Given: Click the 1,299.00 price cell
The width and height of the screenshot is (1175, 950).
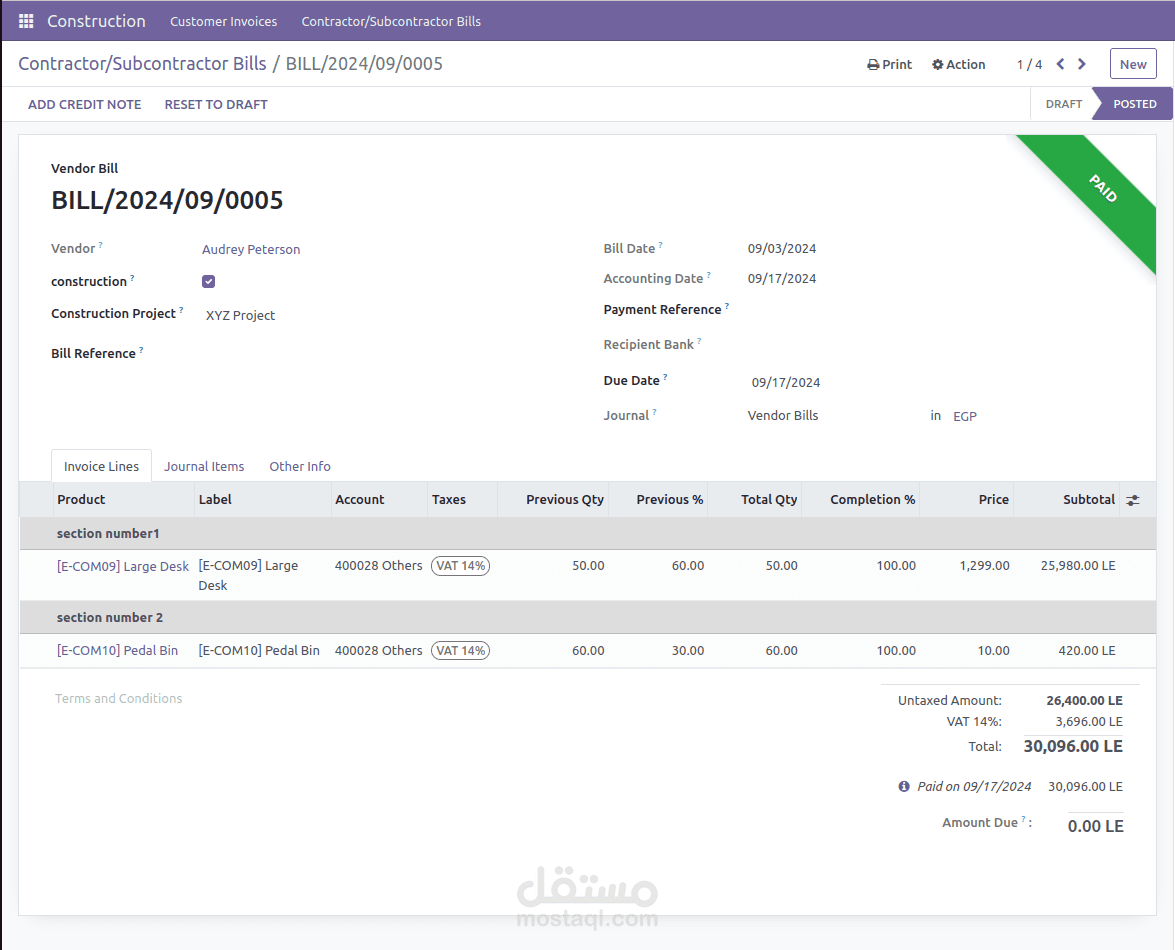Looking at the screenshot, I should click(x=984, y=566).
